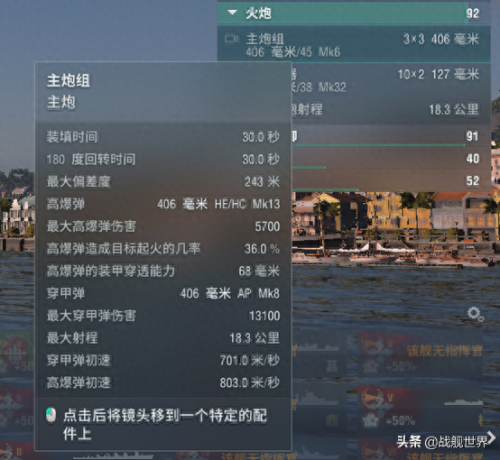This screenshot has width=500, height=460.
Task: Click 穿甲弹 406 毫米 AP Mk8 row
Action: coord(163,293)
